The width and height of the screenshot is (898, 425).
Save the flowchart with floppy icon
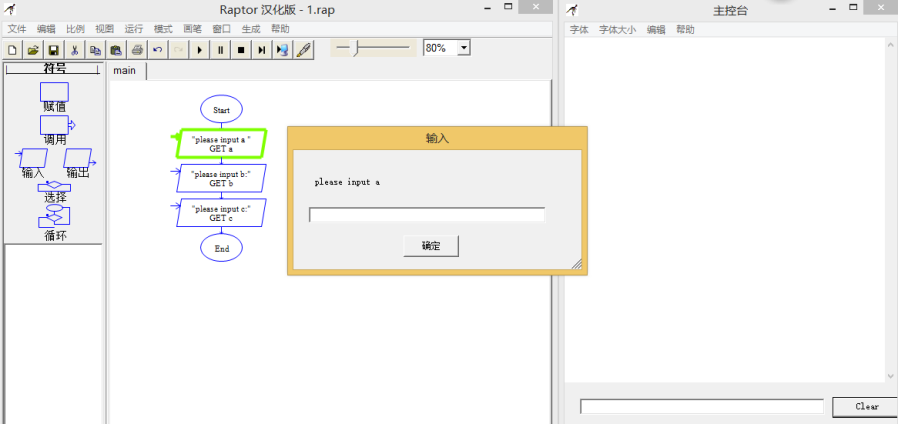[x=54, y=50]
